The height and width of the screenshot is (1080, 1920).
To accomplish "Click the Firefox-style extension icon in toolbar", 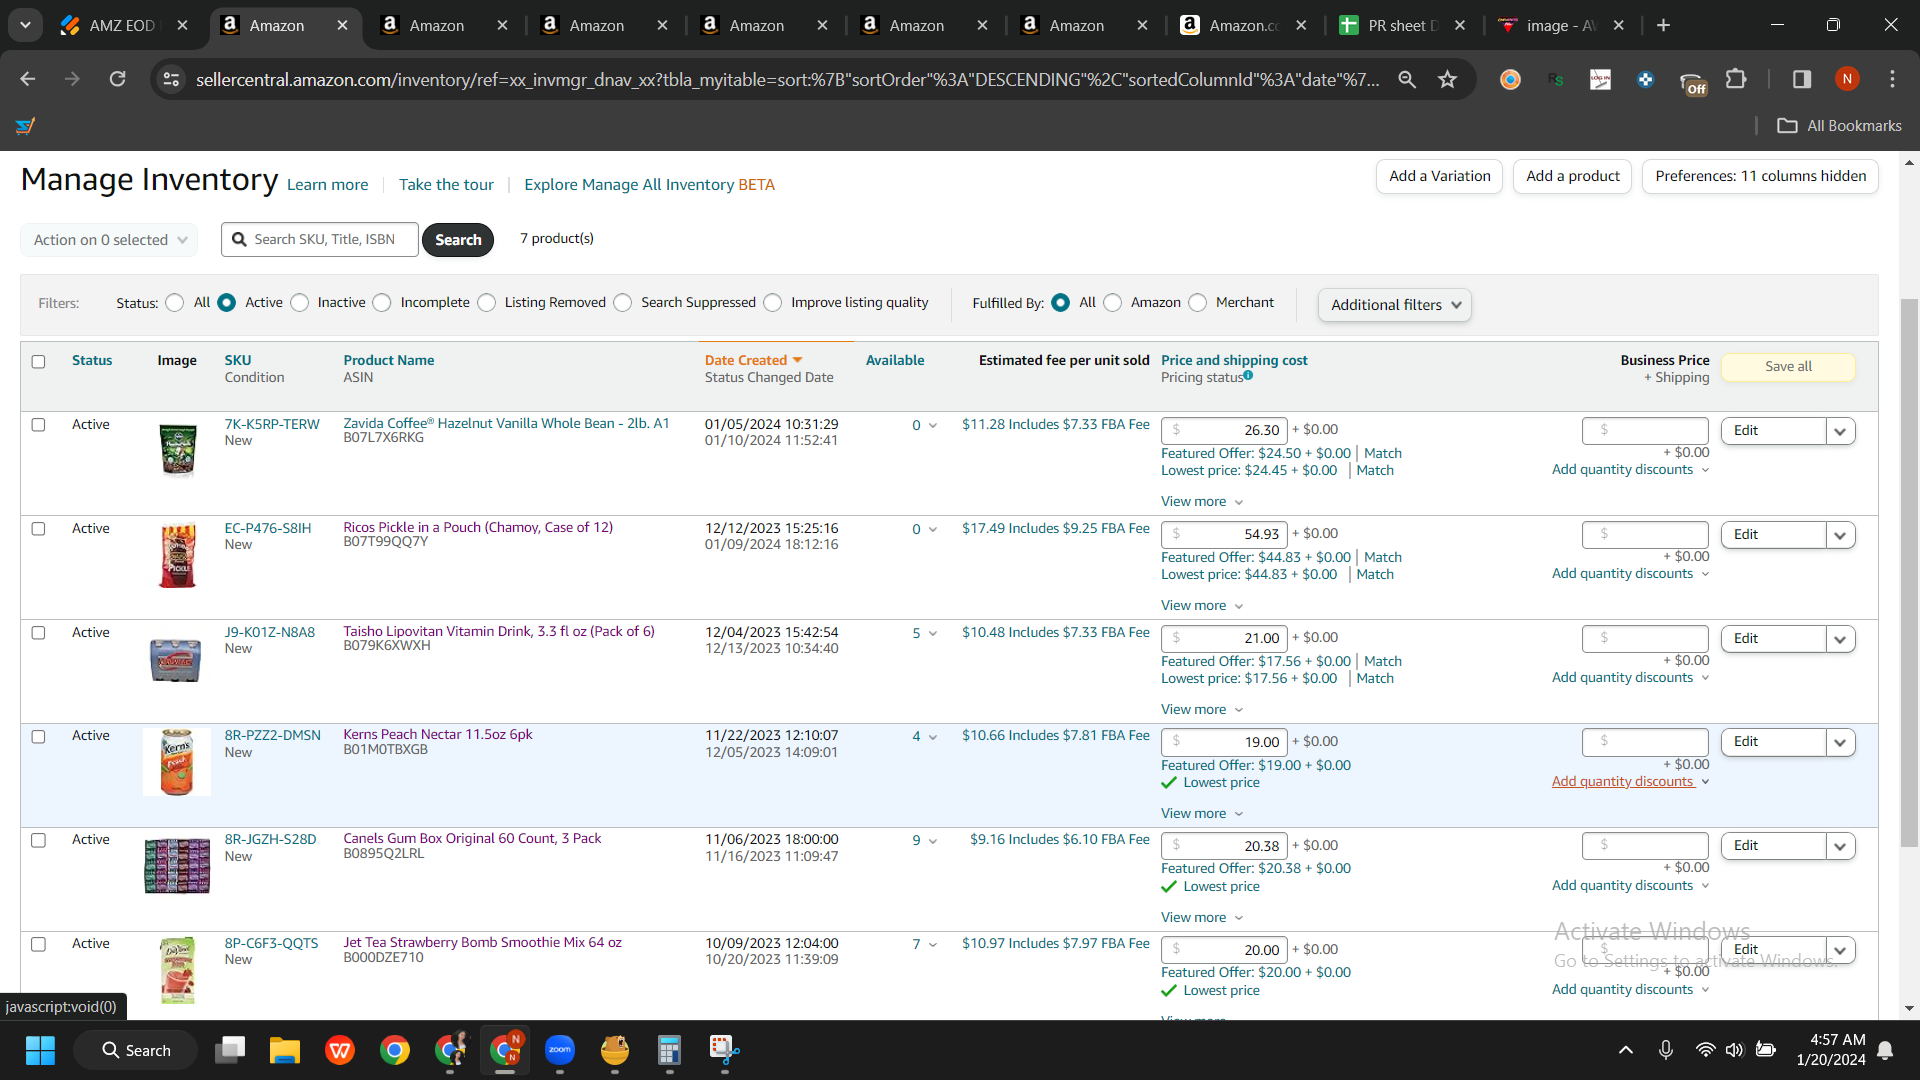I will click(x=1510, y=79).
